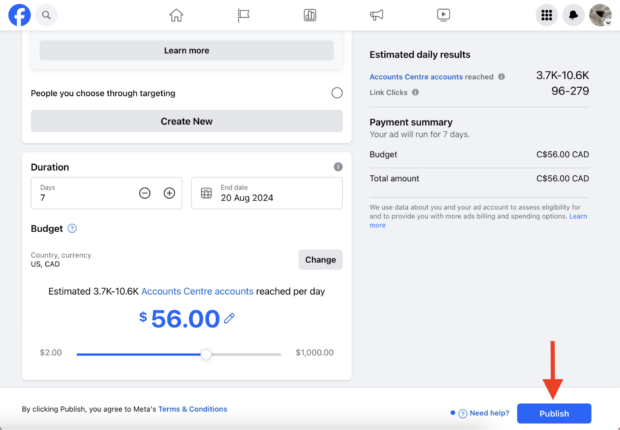The width and height of the screenshot is (620, 430).
Task: Open the profile avatar account menu
Action: (600, 15)
